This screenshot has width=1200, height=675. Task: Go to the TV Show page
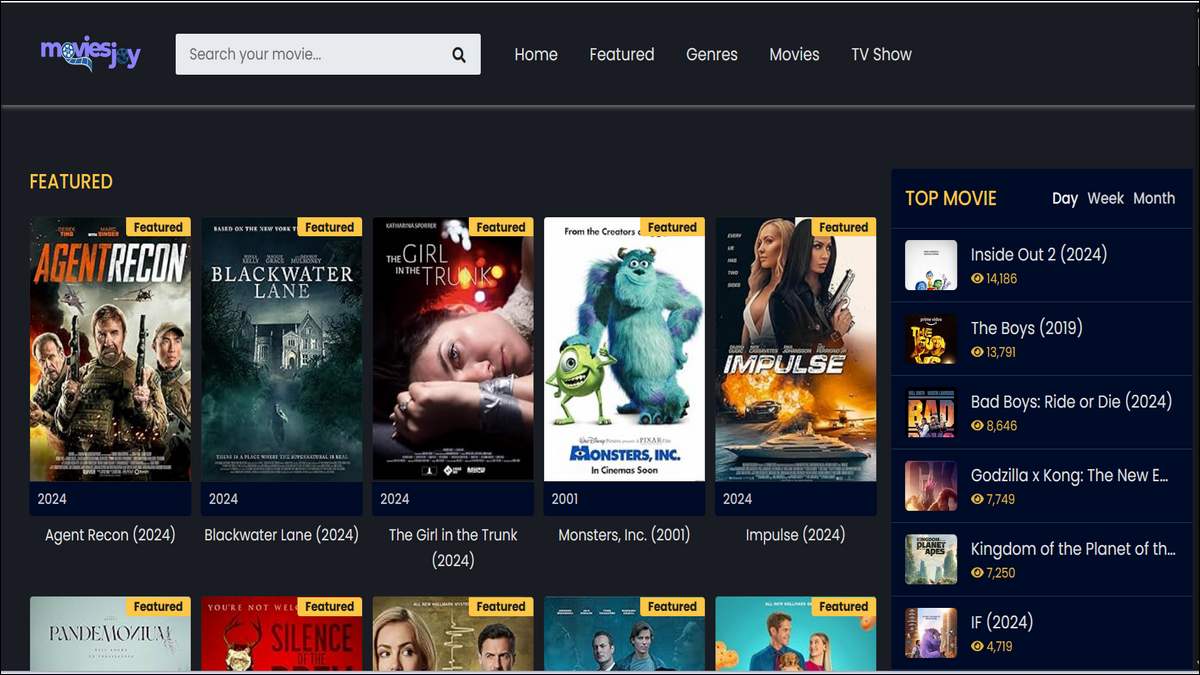[x=881, y=54]
